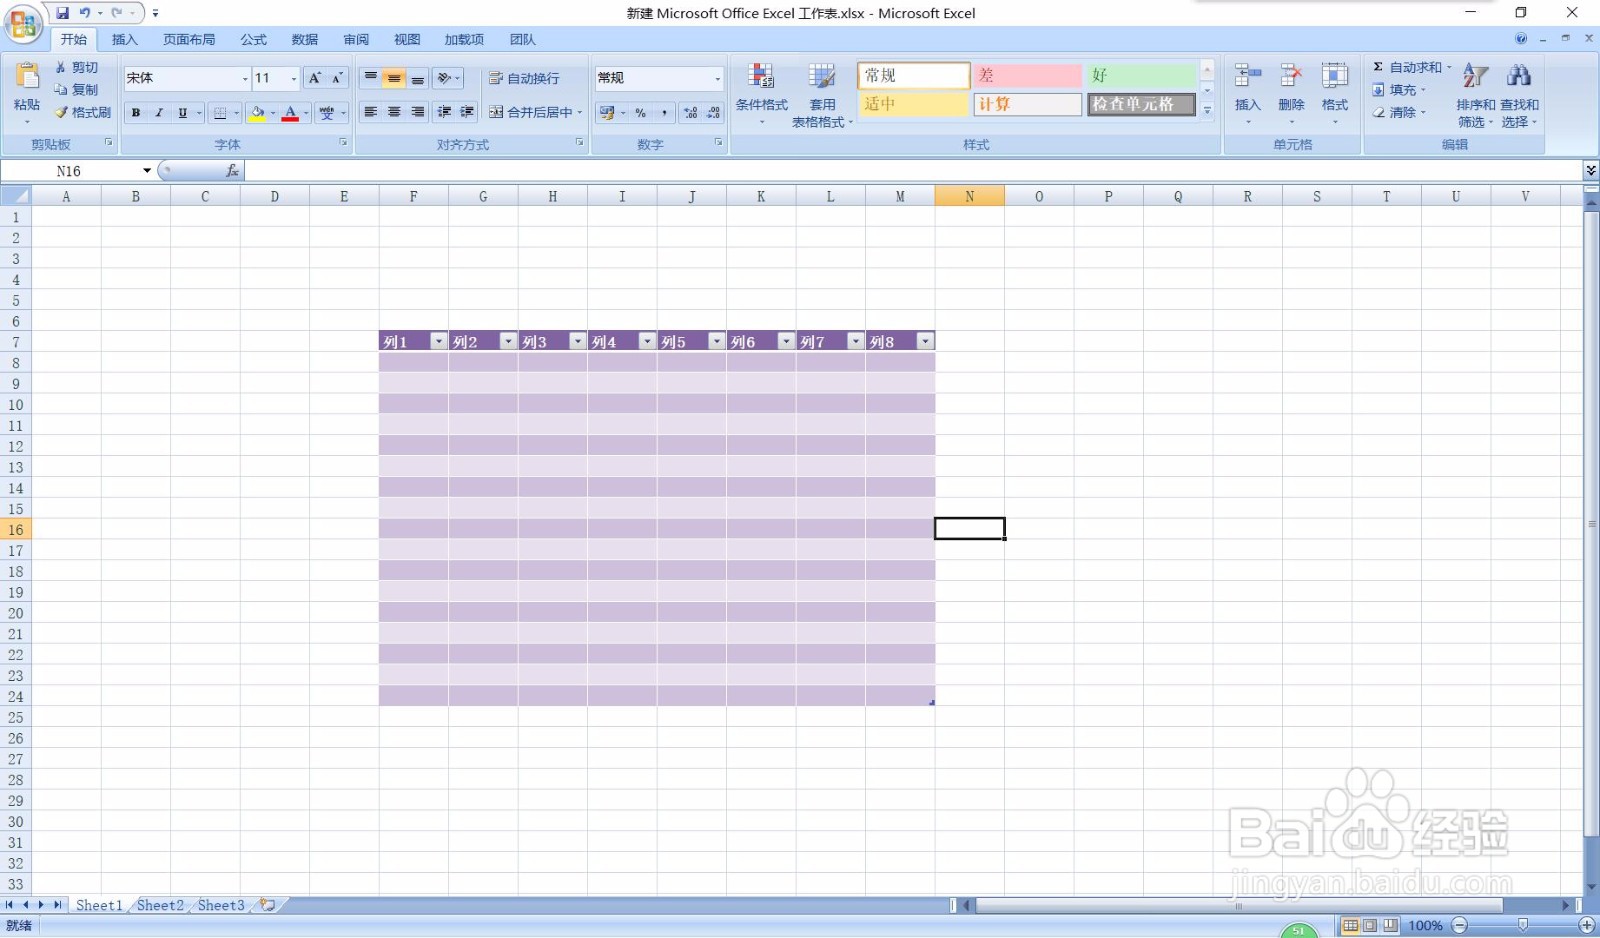This screenshot has height=938, width=1600.
Task: Open the Format cells (格式) menu
Action: [1335, 93]
